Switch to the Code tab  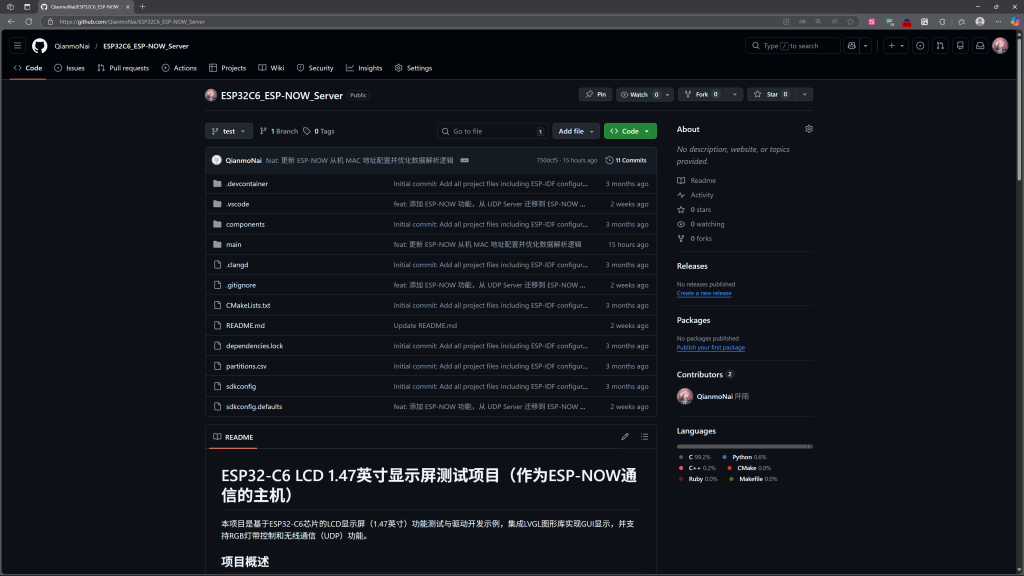point(28,68)
